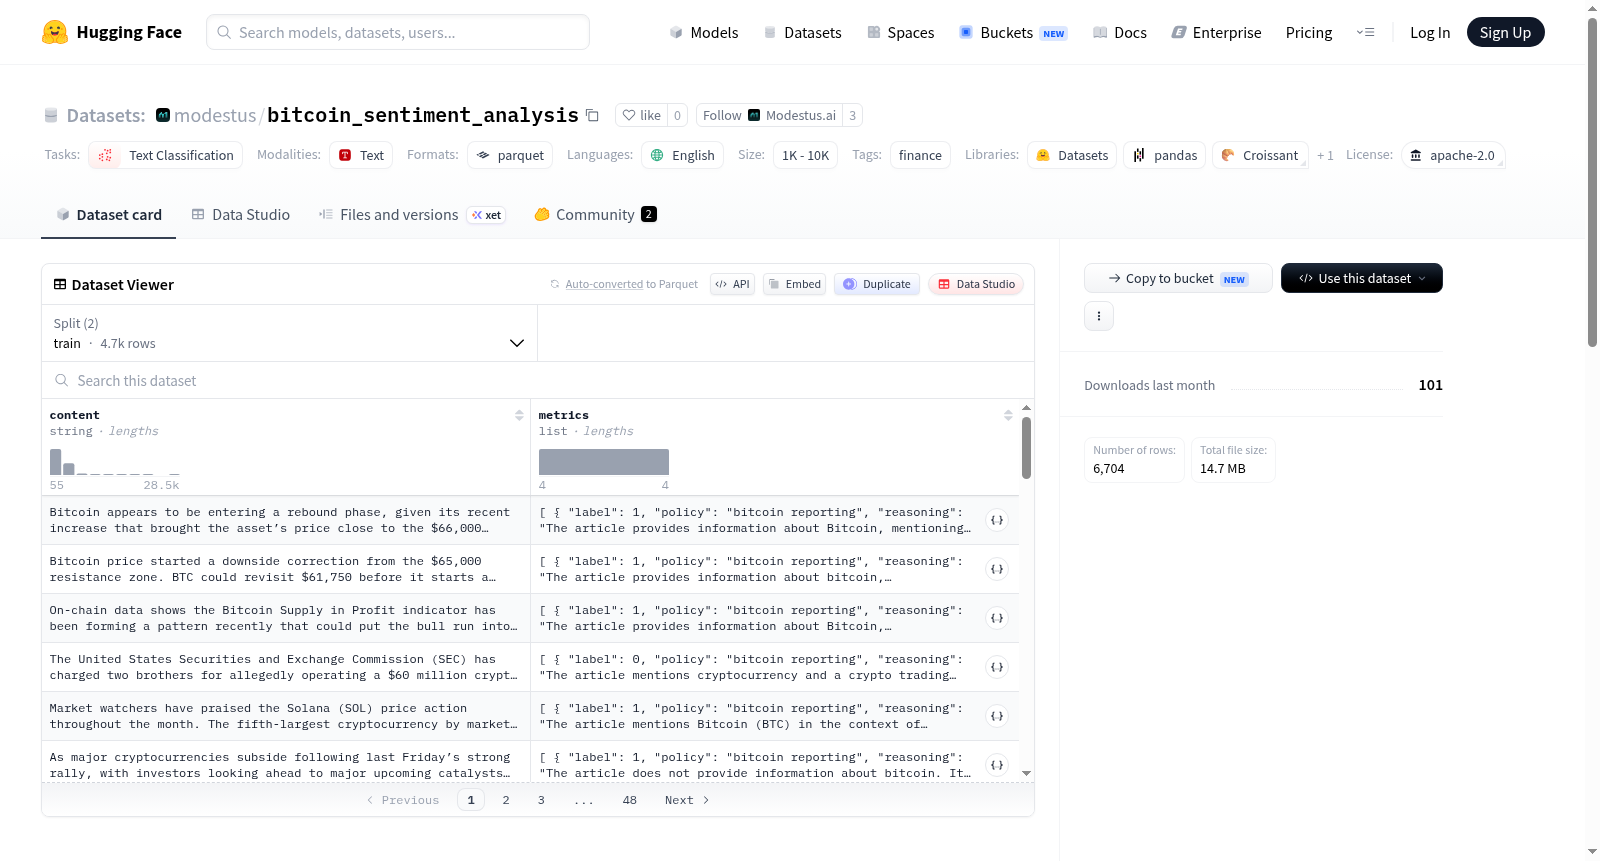The image size is (1600, 861).
Task: Go to page 48 of dataset
Action: [629, 800]
